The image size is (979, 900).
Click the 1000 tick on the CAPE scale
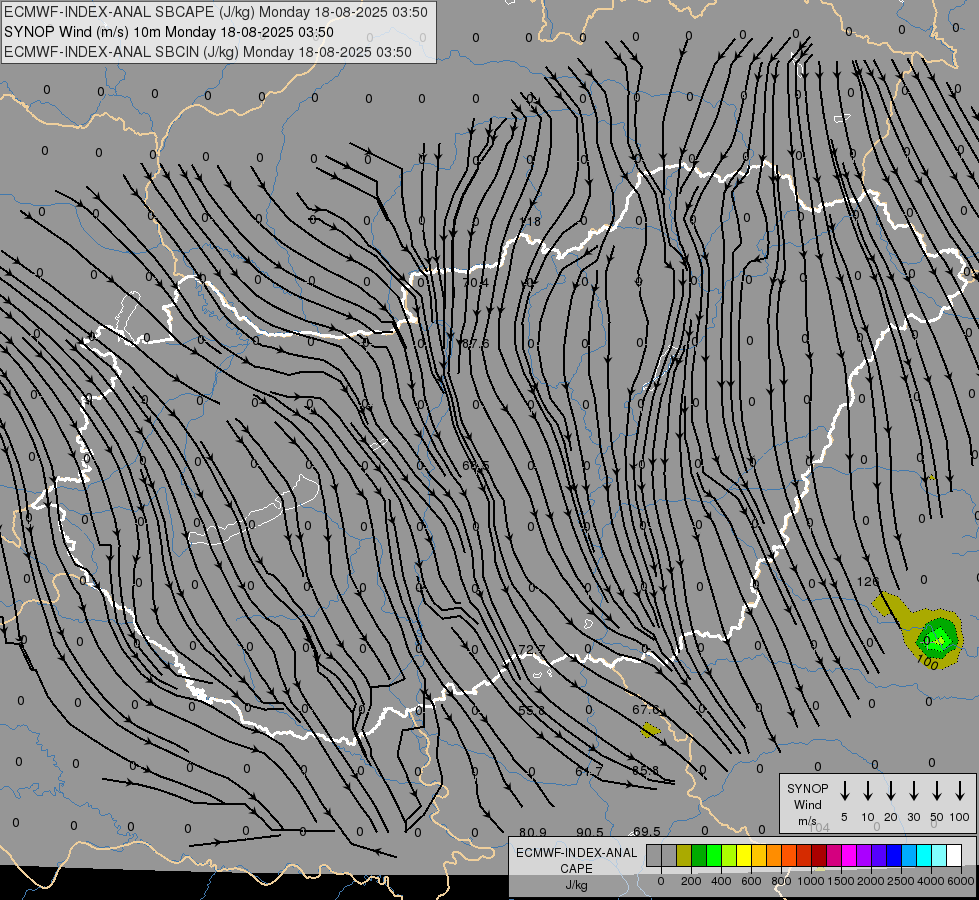(x=810, y=881)
